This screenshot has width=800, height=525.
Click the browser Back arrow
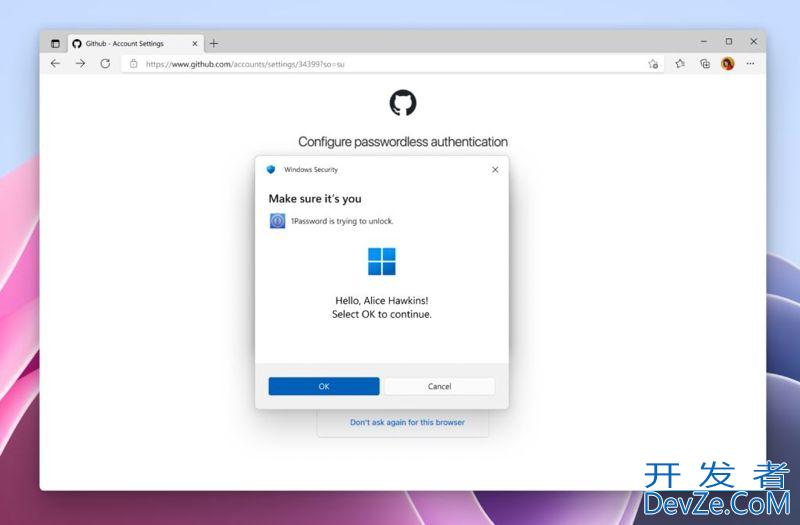coord(55,64)
